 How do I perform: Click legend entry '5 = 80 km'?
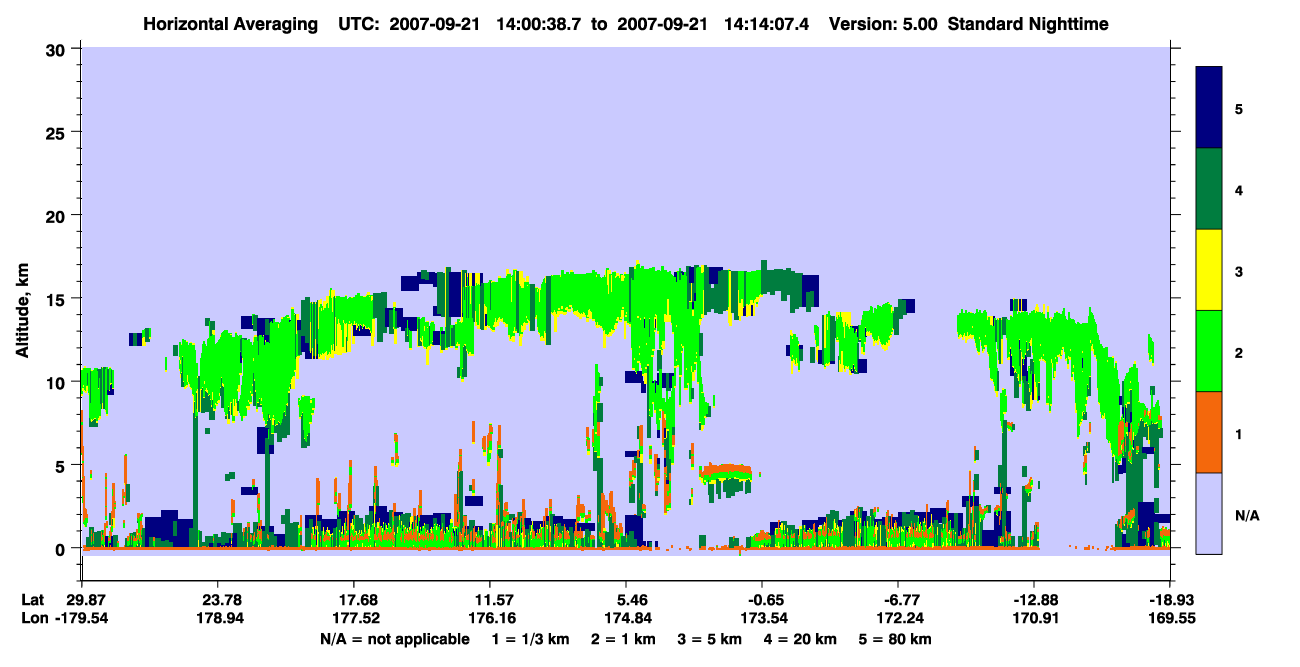click(894, 639)
